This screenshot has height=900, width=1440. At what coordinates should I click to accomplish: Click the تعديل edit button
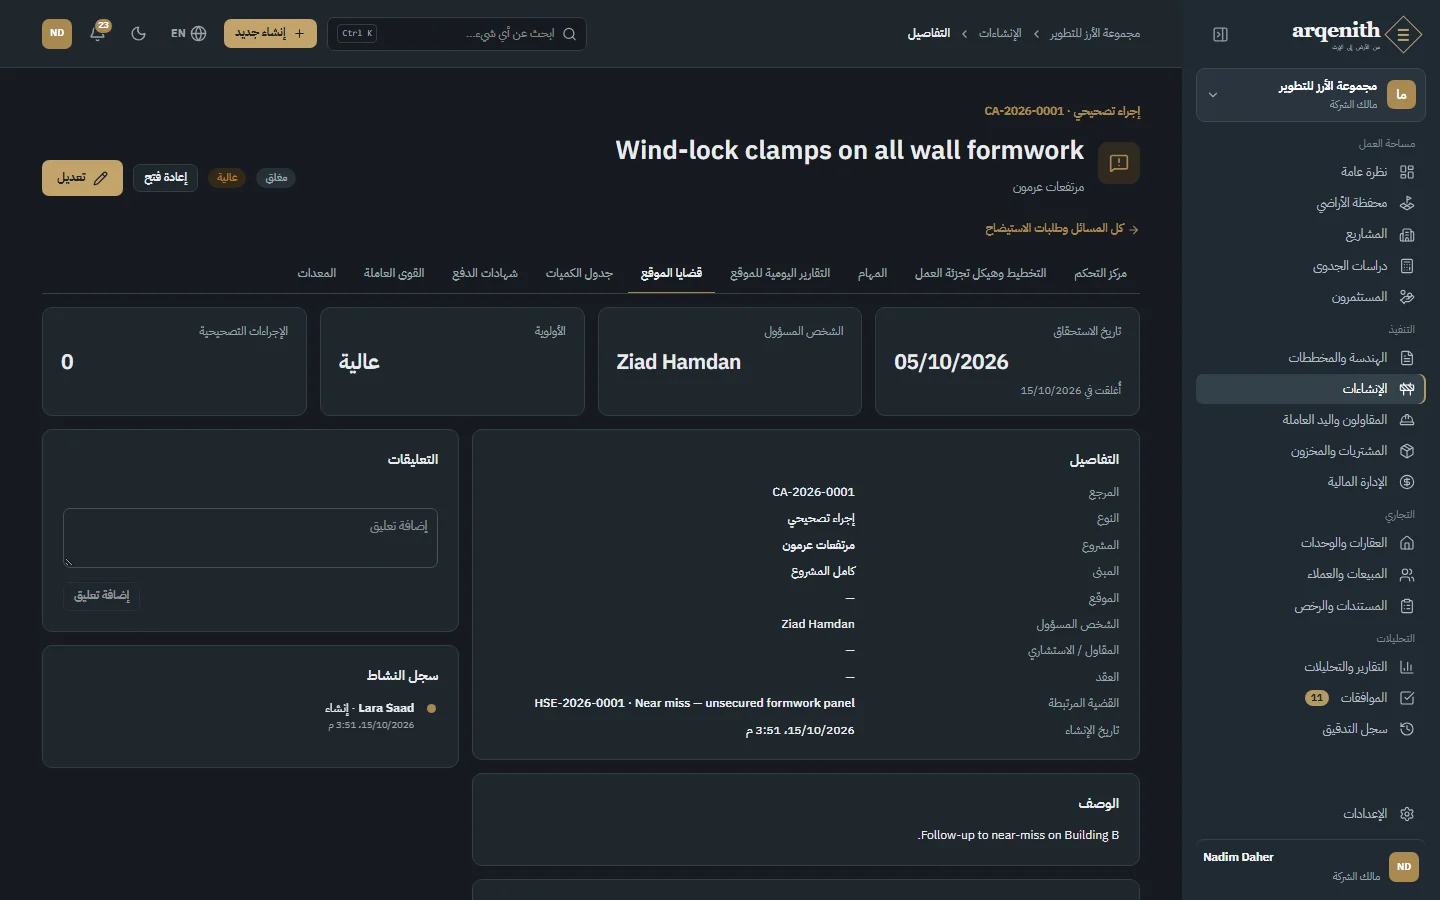[x=82, y=178]
